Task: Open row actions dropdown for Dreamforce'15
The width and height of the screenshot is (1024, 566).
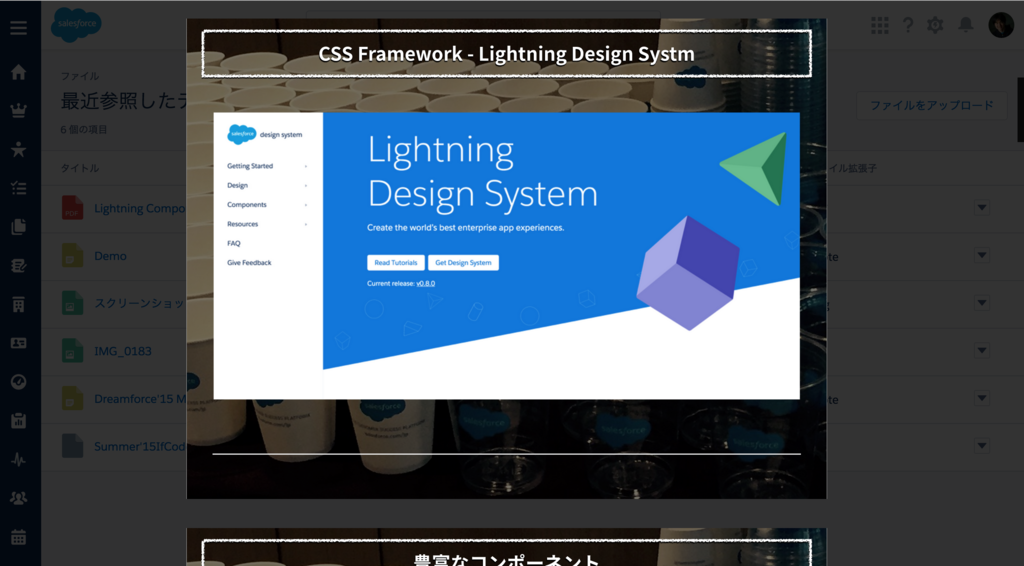Action: [982, 398]
